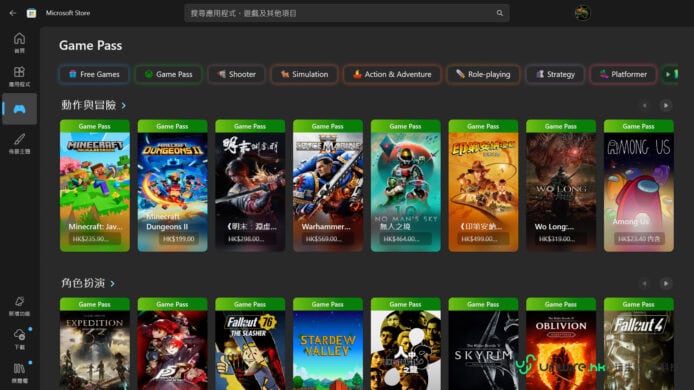Open the Among Us game card

point(639,185)
